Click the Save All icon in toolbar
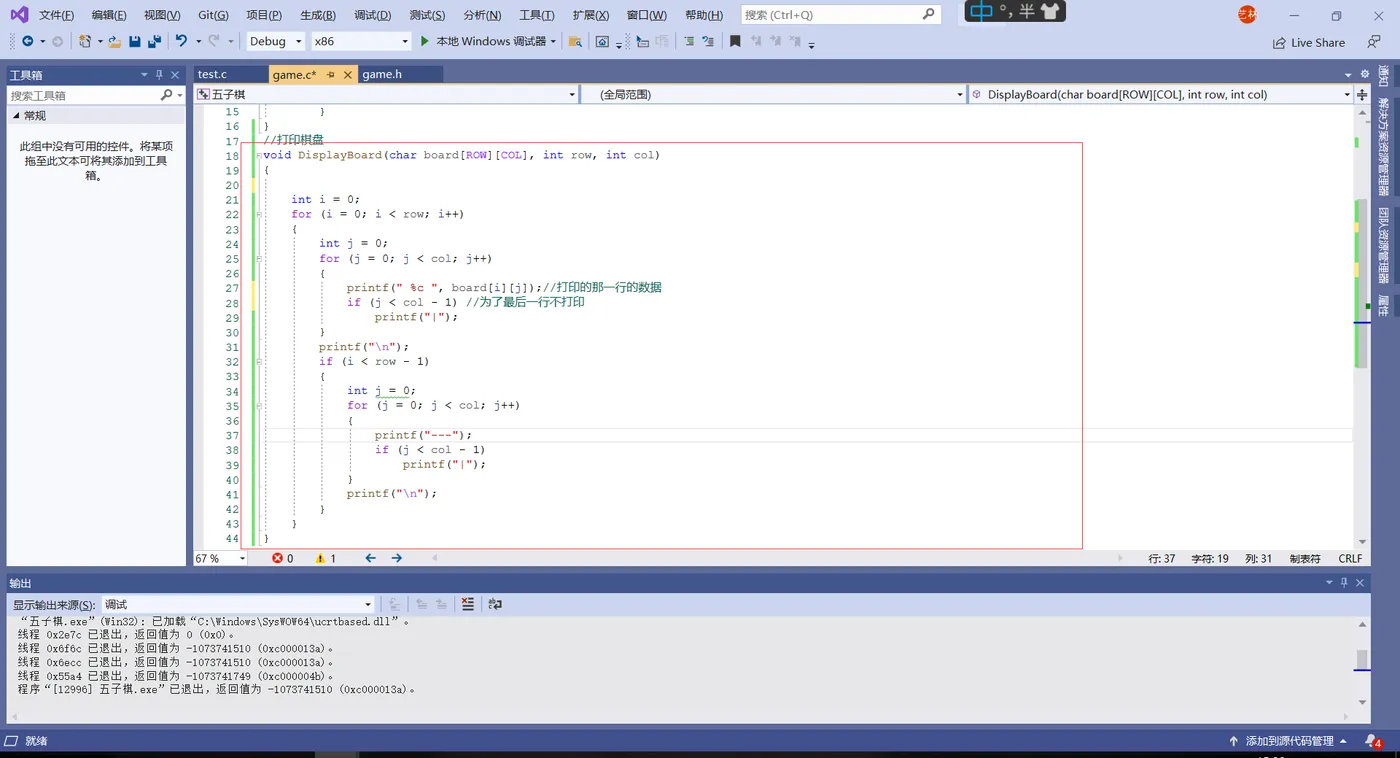Viewport: 1400px width, 758px height. pos(154,42)
